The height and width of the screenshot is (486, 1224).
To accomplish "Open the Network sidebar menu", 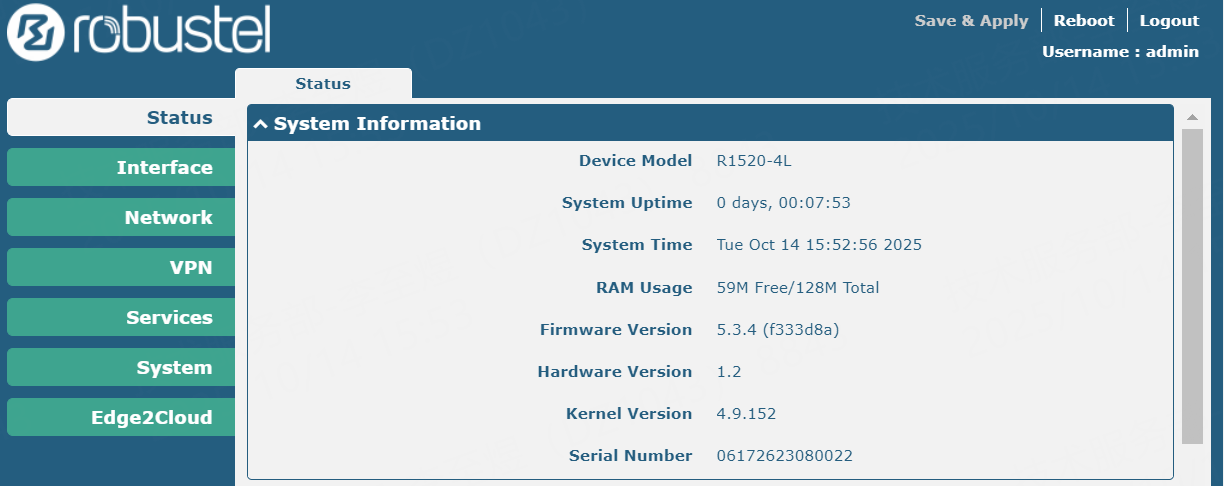I will pos(122,217).
